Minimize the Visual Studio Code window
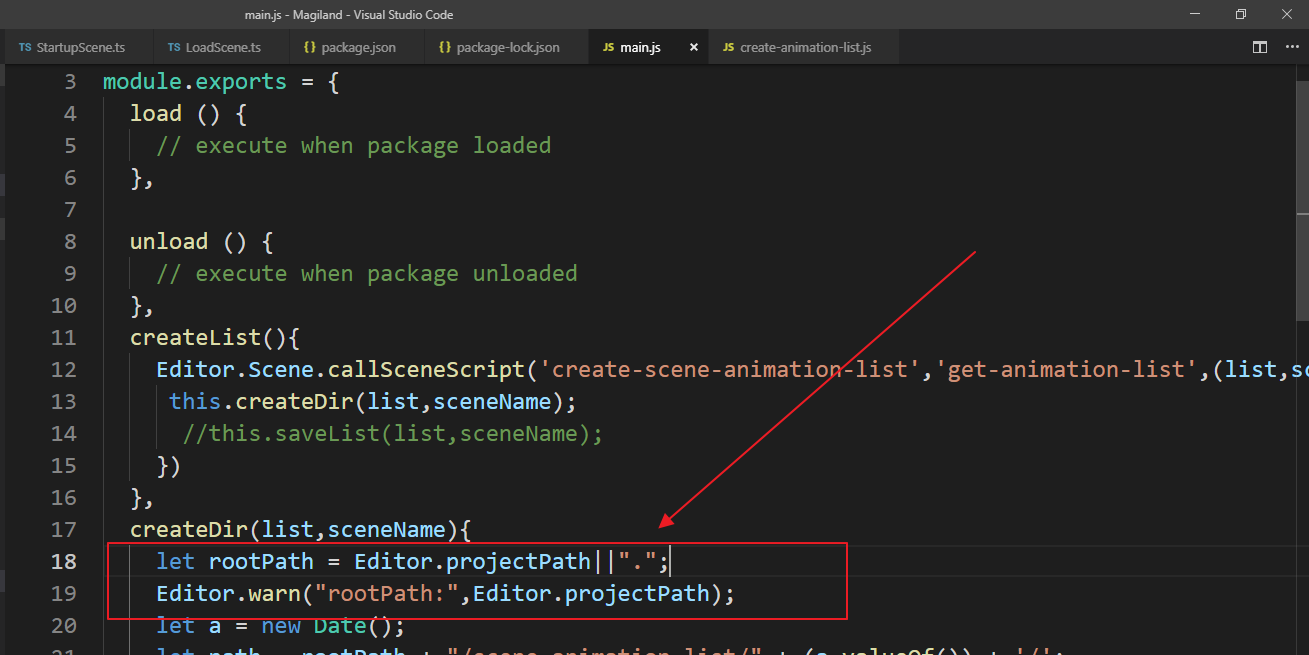 point(1194,14)
